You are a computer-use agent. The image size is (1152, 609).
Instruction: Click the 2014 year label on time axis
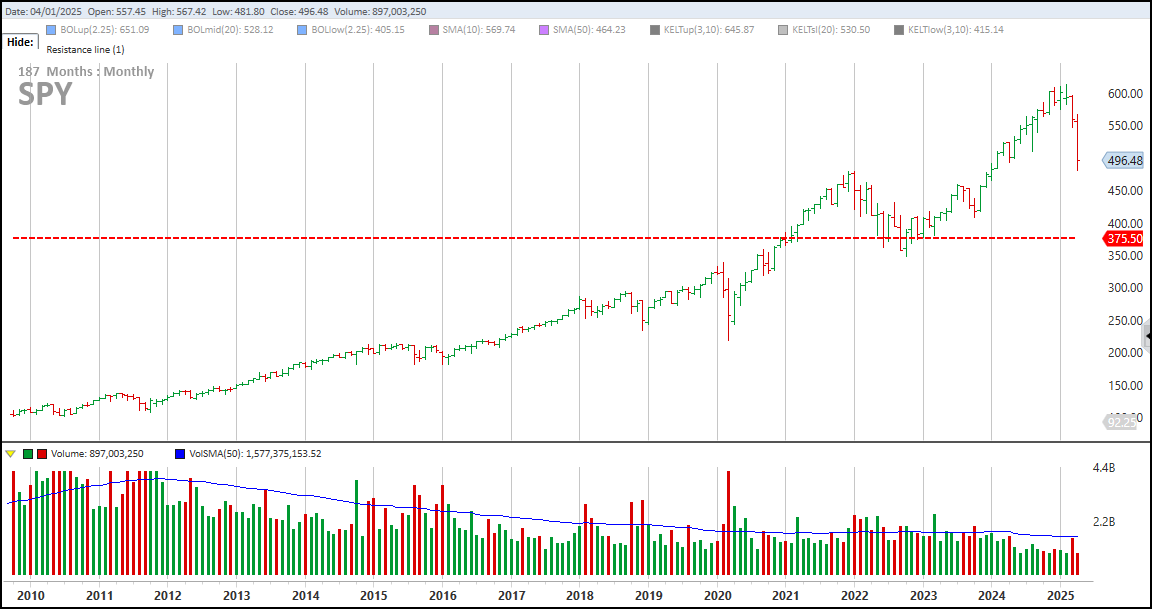305,594
